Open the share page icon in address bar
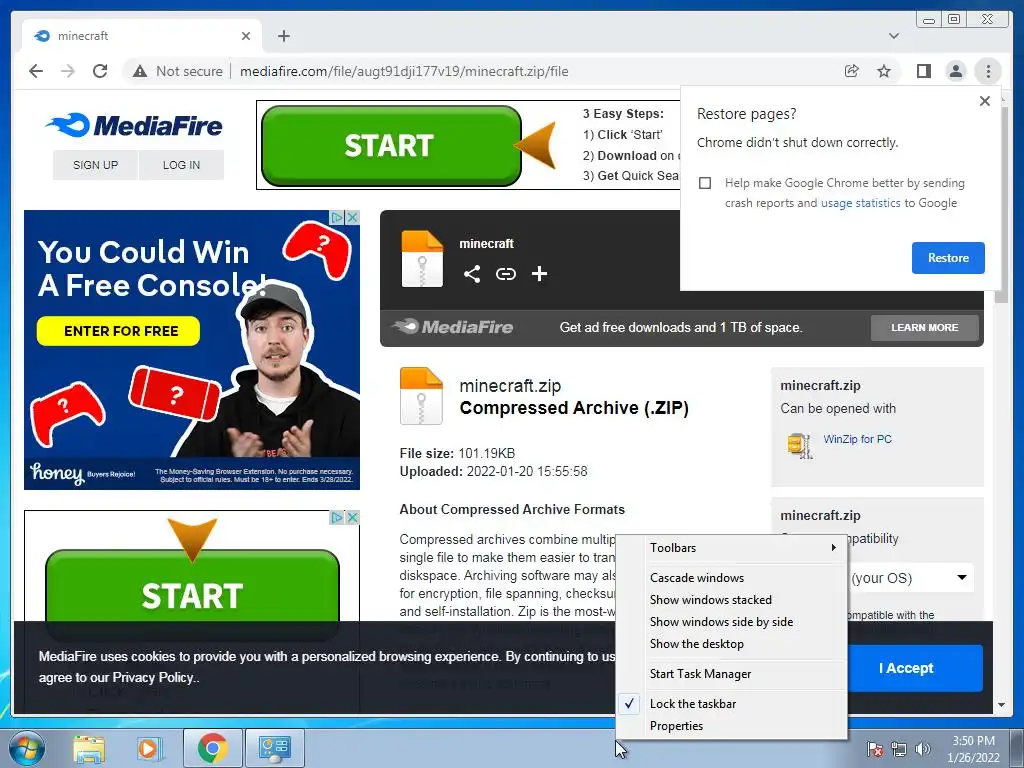 [852, 71]
